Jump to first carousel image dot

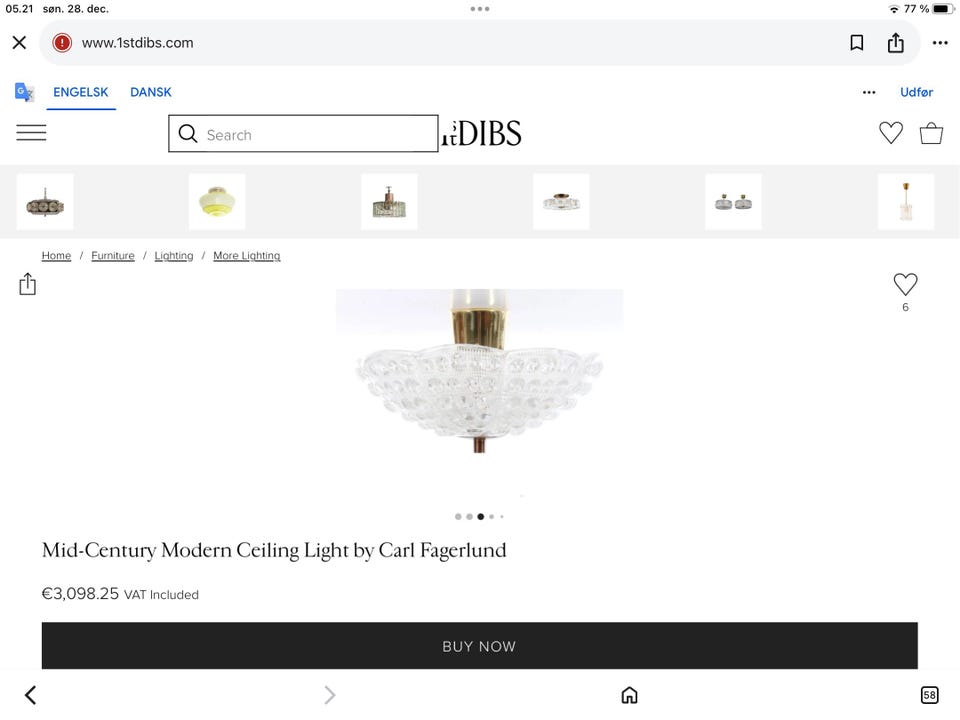458,517
